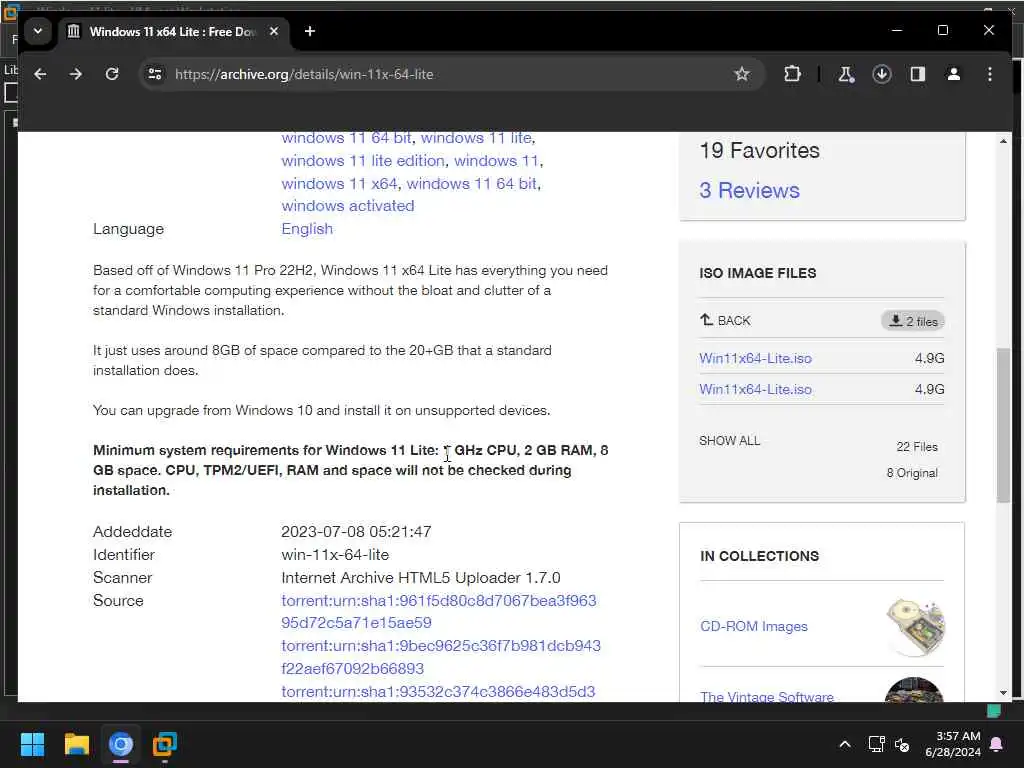Open Chrome three-dot menu
Viewport: 1024px width, 768px height.
[x=990, y=74]
